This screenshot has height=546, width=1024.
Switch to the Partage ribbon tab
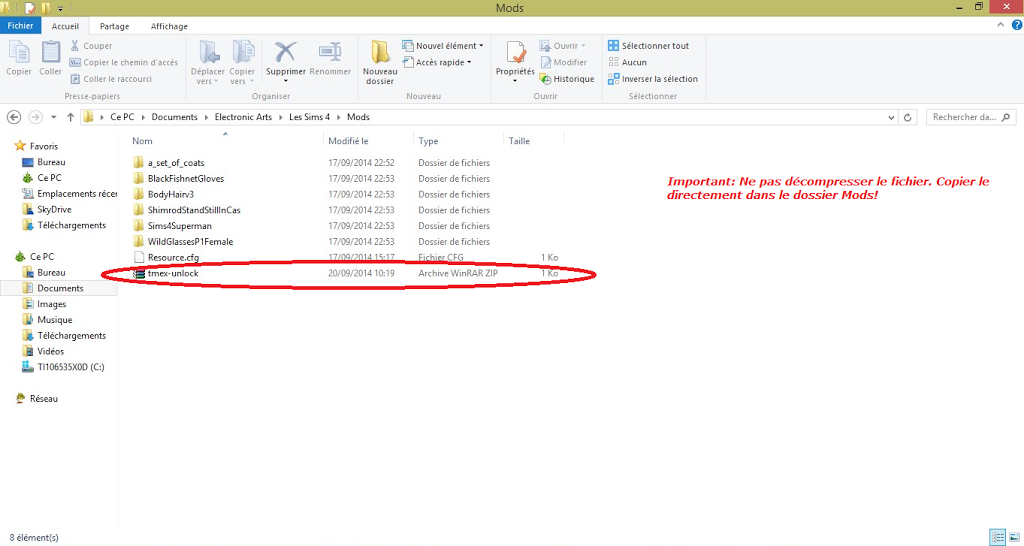[114, 26]
